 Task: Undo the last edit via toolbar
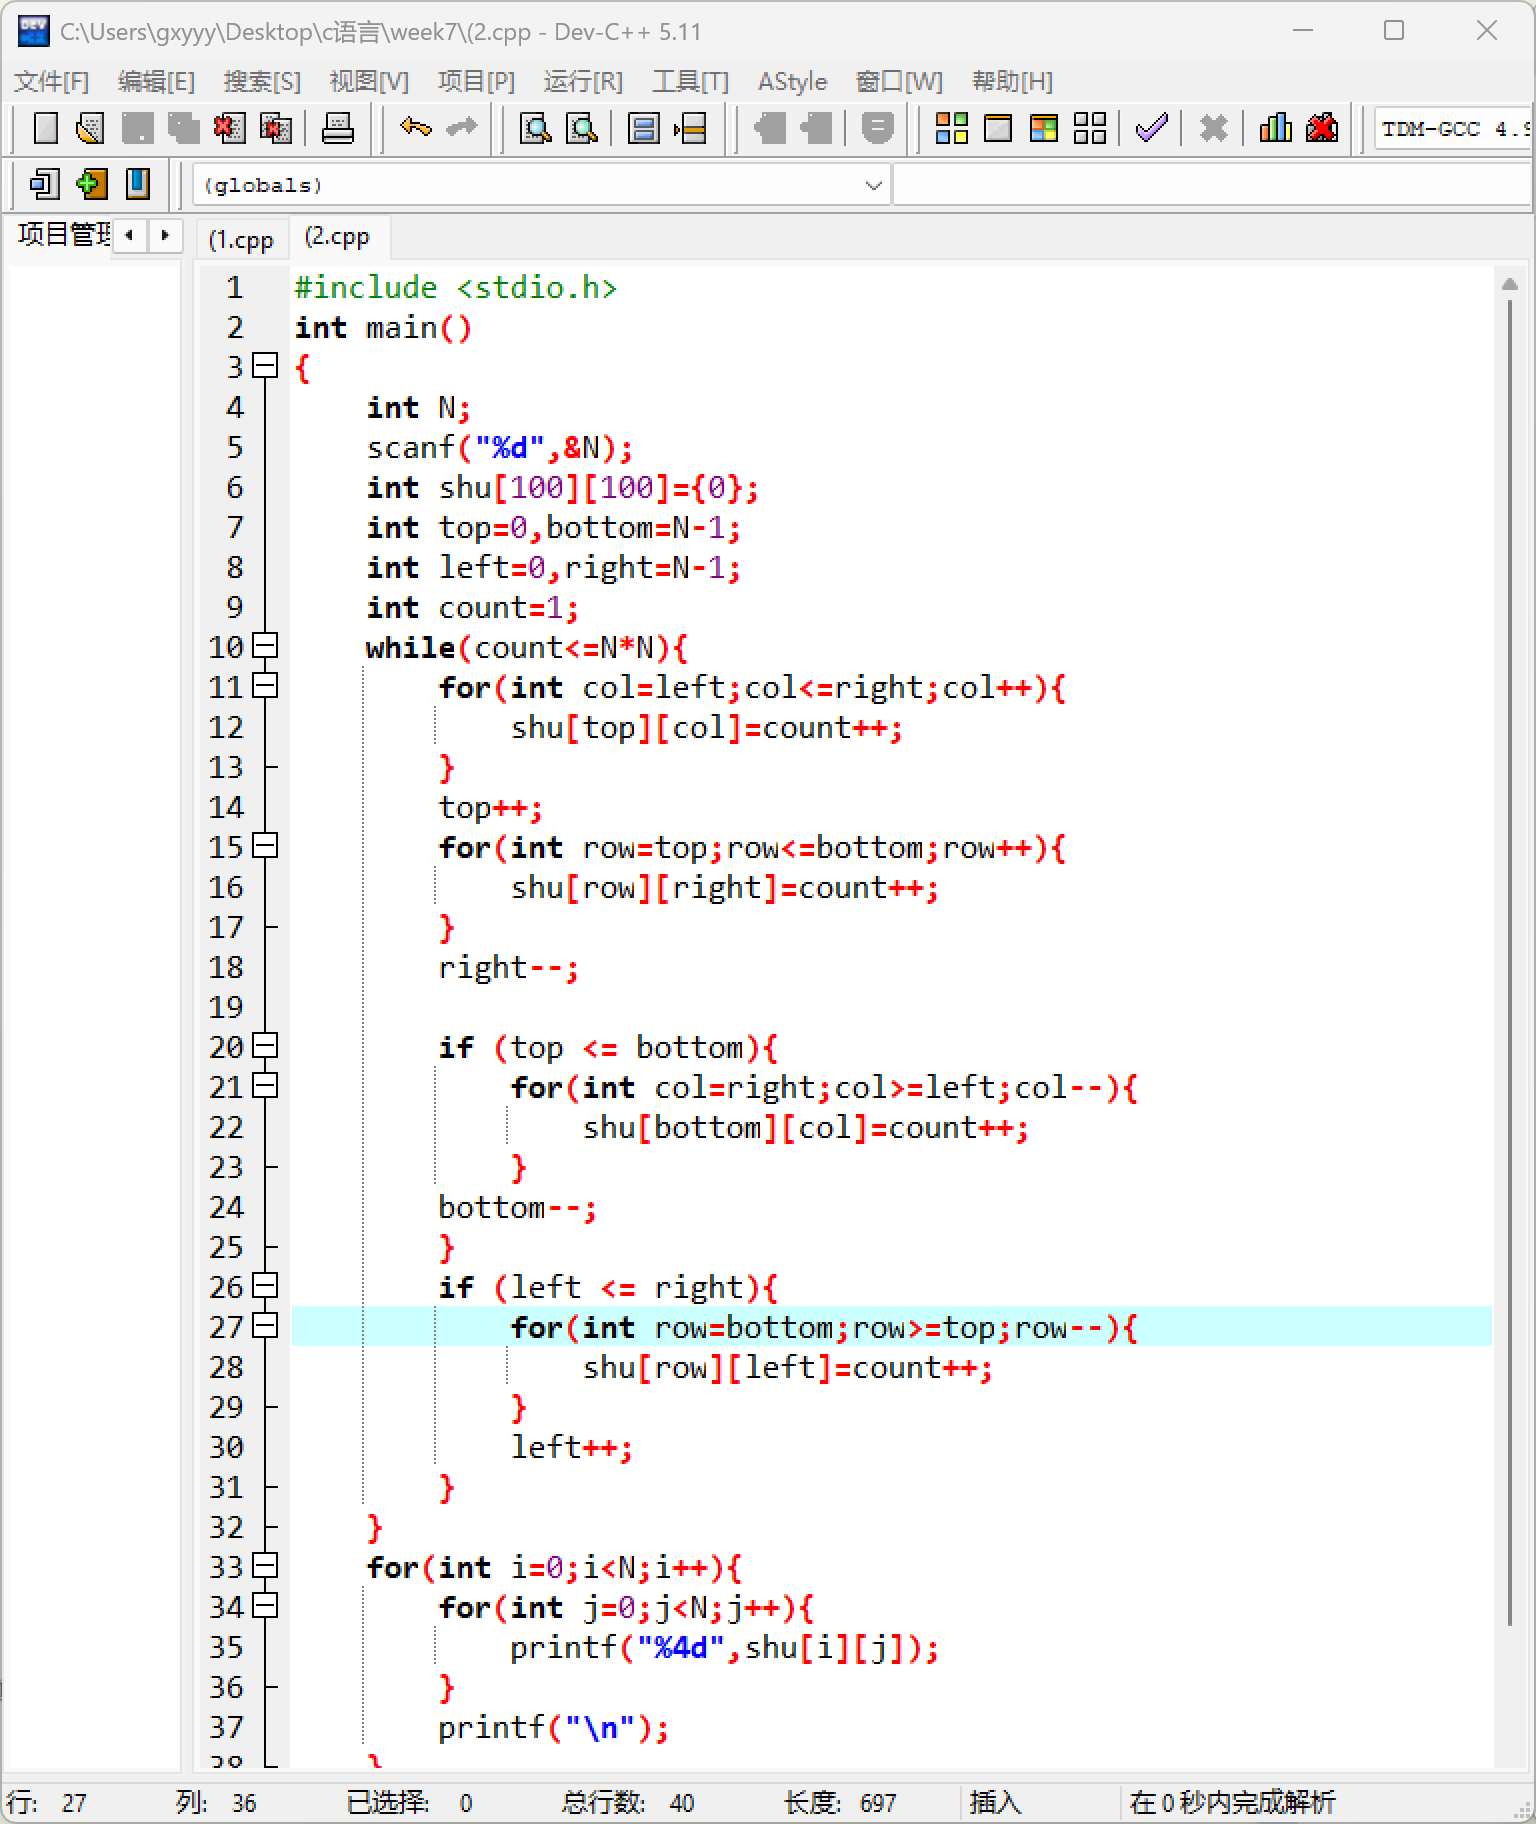pyautogui.click(x=415, y=128)
